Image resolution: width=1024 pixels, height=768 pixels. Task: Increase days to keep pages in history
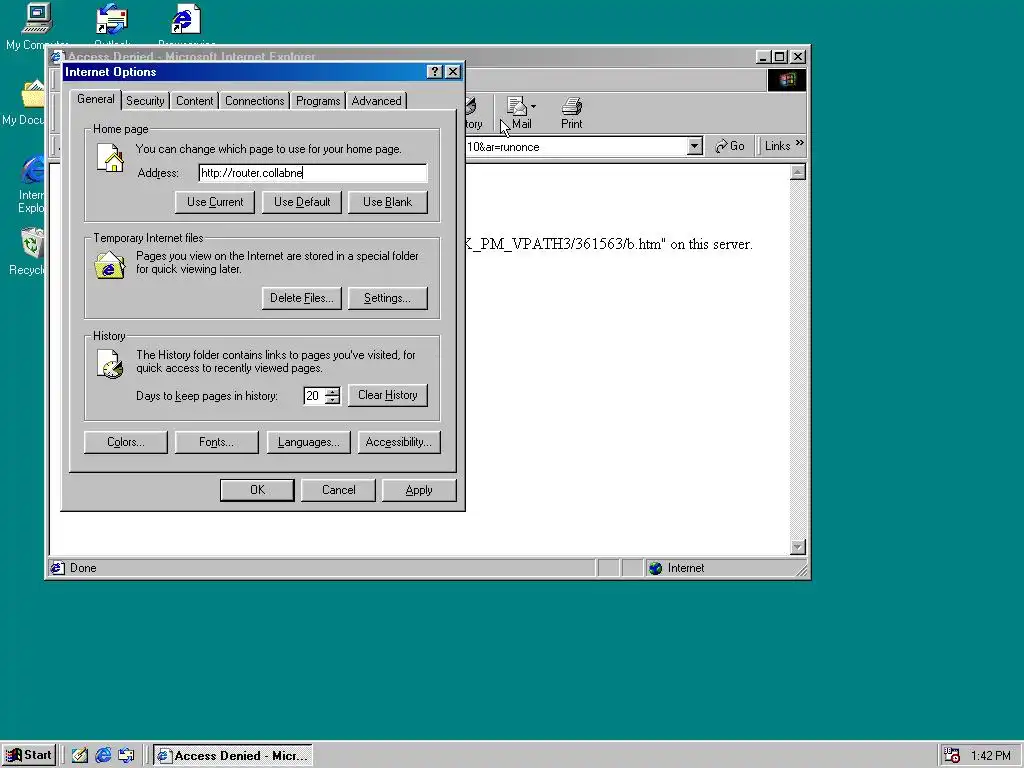coord(333,391)
